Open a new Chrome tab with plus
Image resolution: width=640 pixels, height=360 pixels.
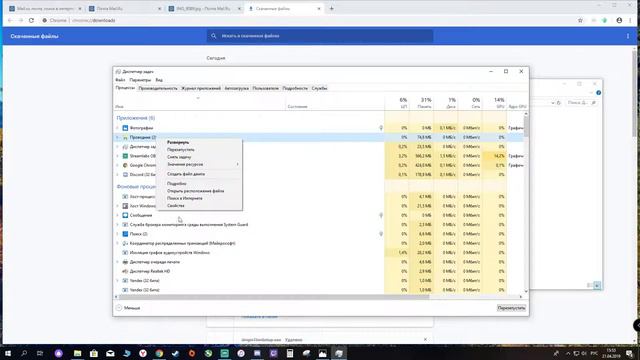point(331,8)
